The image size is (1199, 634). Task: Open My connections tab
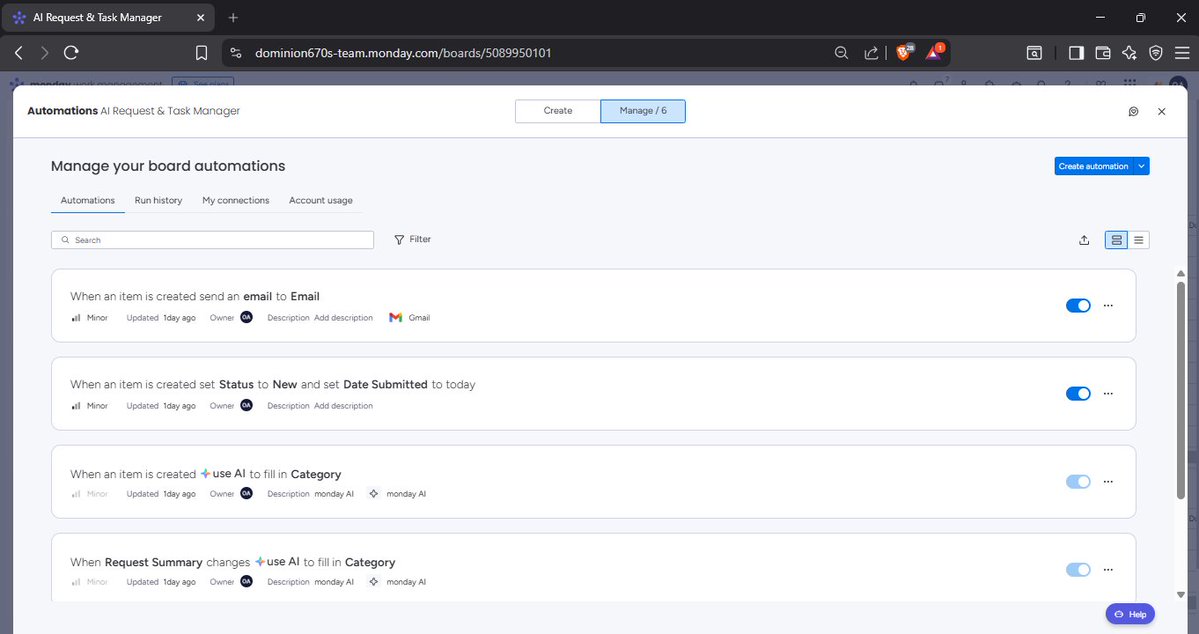[x=236, y=200]
